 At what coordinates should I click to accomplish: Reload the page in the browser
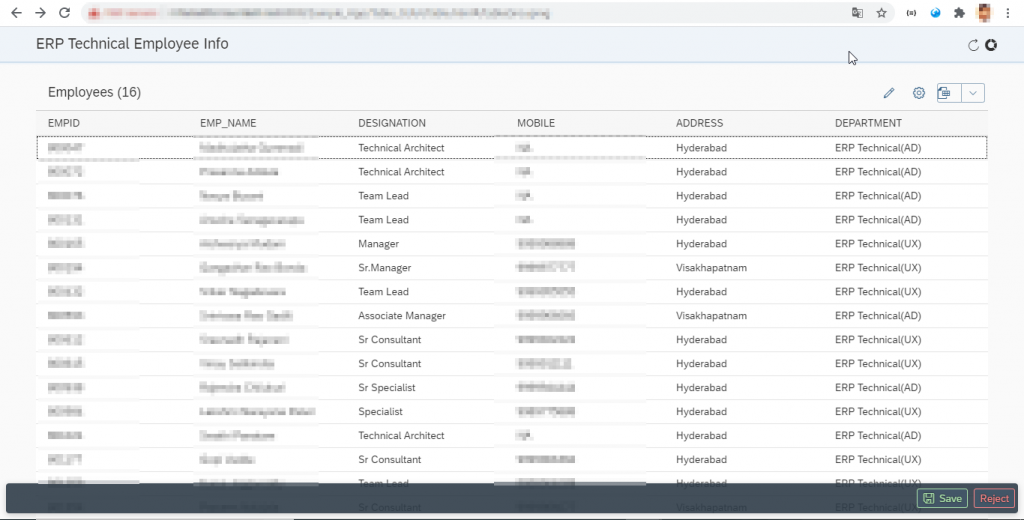coord(64,13)
